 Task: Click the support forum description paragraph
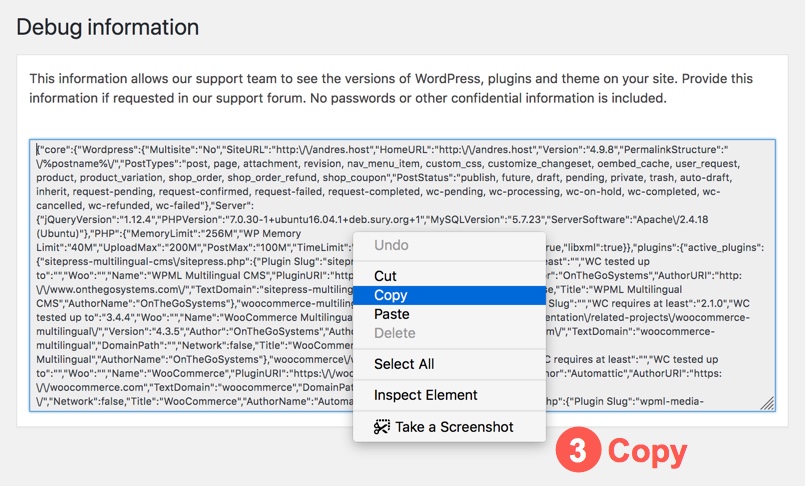(391, 88)
